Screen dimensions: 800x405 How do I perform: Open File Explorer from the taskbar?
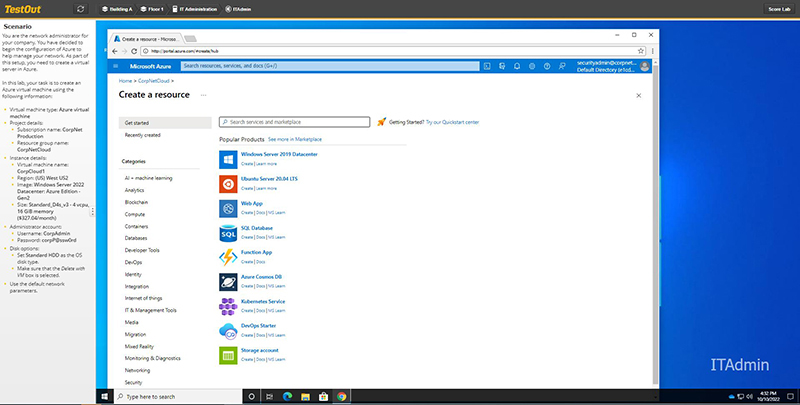click(305, 396)
